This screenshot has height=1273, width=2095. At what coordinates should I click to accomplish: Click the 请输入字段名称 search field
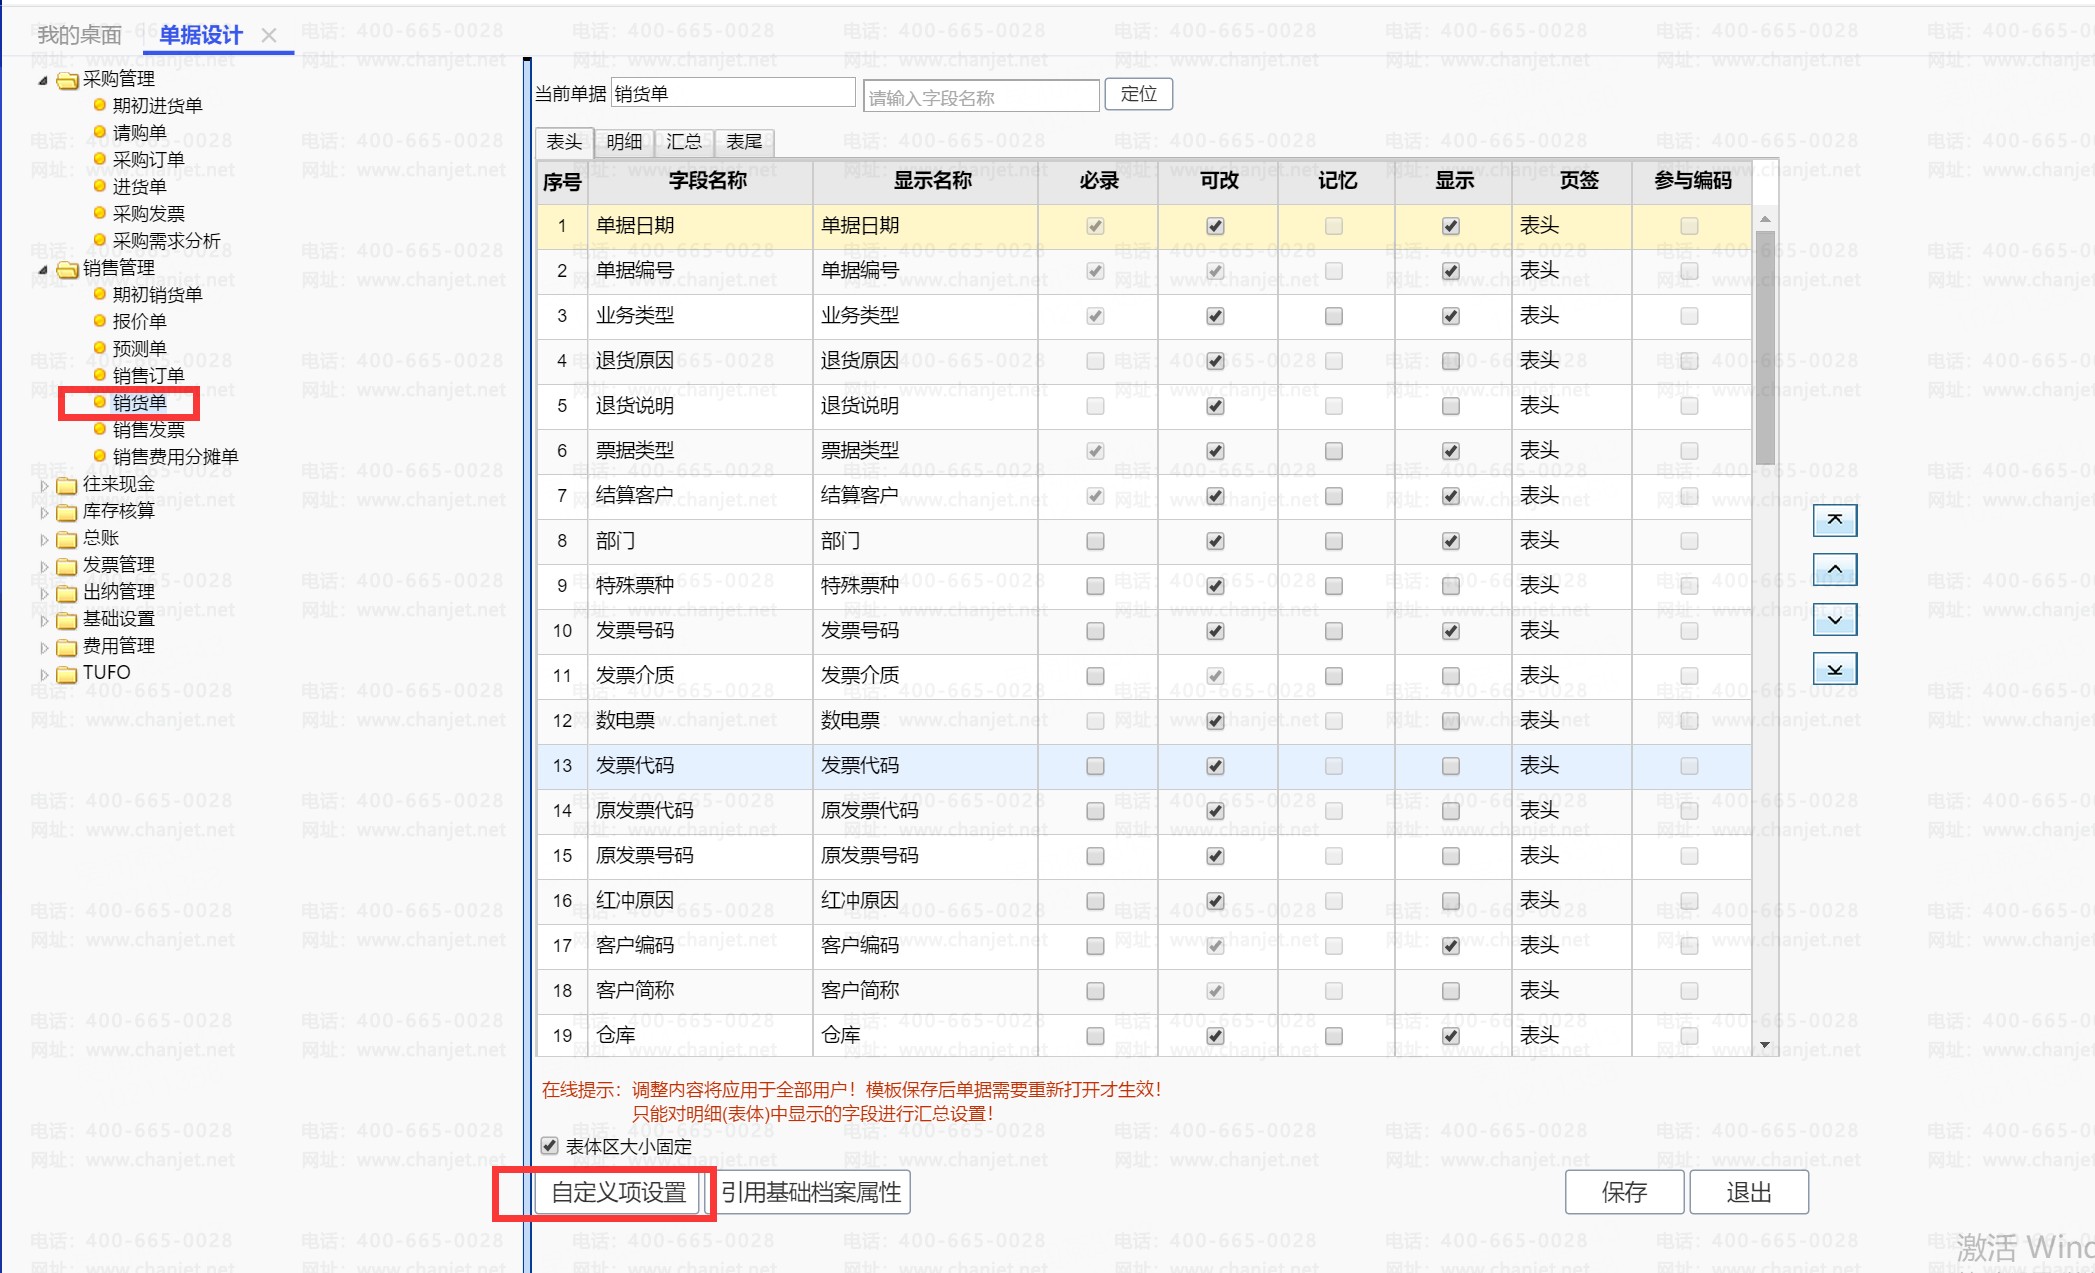[x=981, y=97]
